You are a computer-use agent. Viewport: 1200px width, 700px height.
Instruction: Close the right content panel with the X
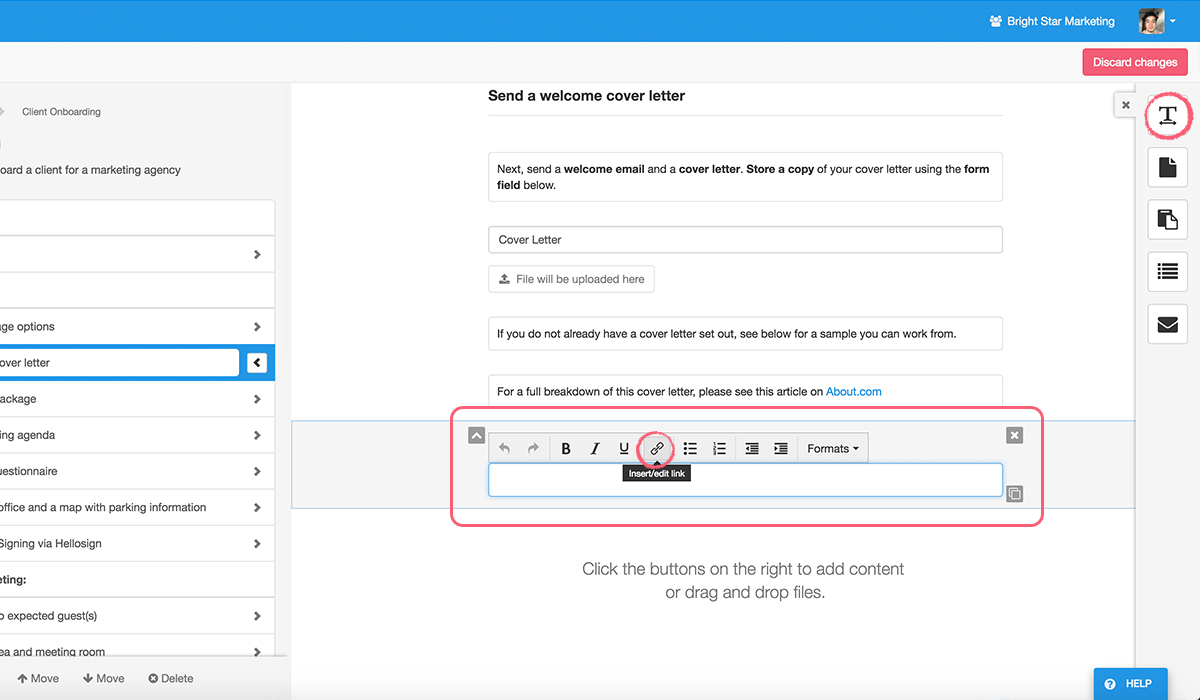point(1126,105)
